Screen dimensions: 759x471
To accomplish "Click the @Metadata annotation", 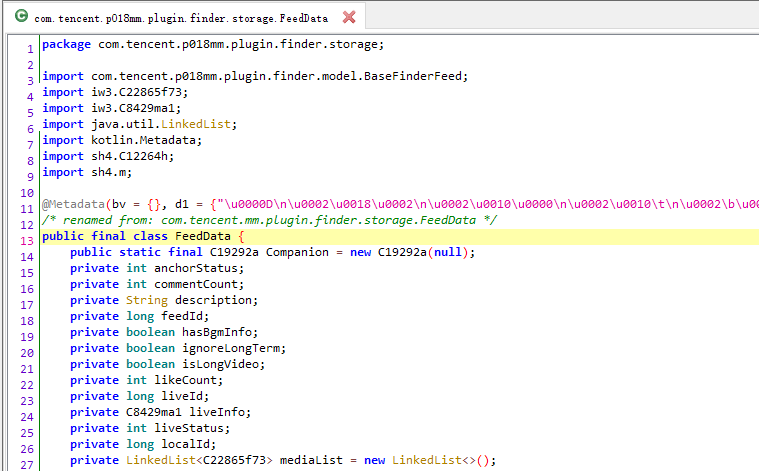I will click(73, 204).
